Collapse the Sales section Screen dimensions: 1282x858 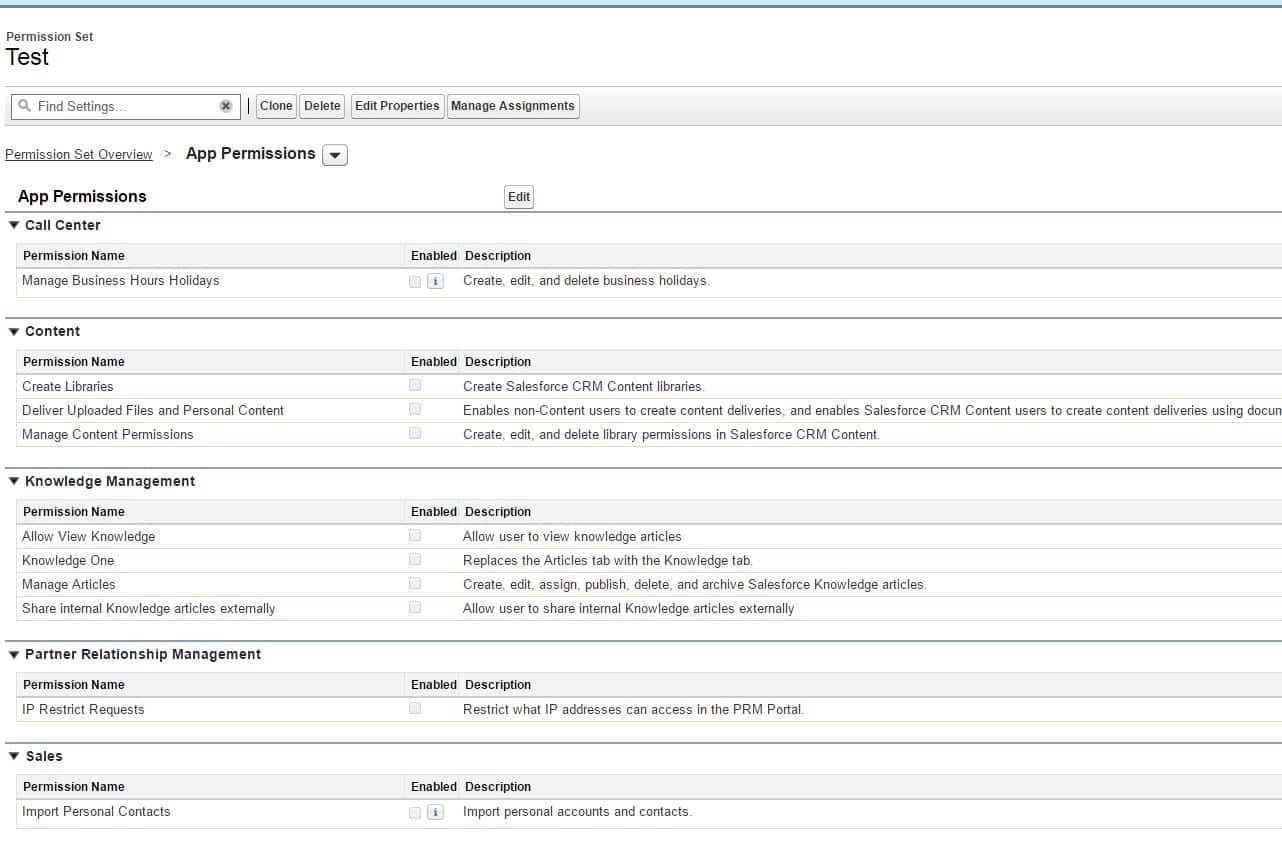[x=13, y=756]
